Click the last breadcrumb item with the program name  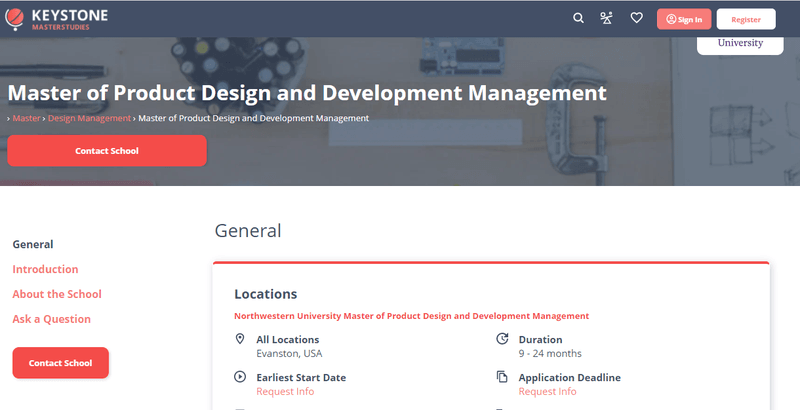(254, 118)
